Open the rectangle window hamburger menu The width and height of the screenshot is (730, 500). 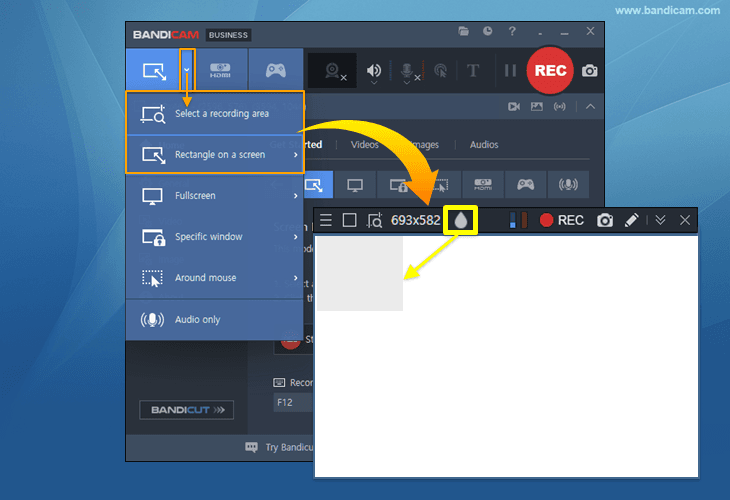click(x=326, y=220)
